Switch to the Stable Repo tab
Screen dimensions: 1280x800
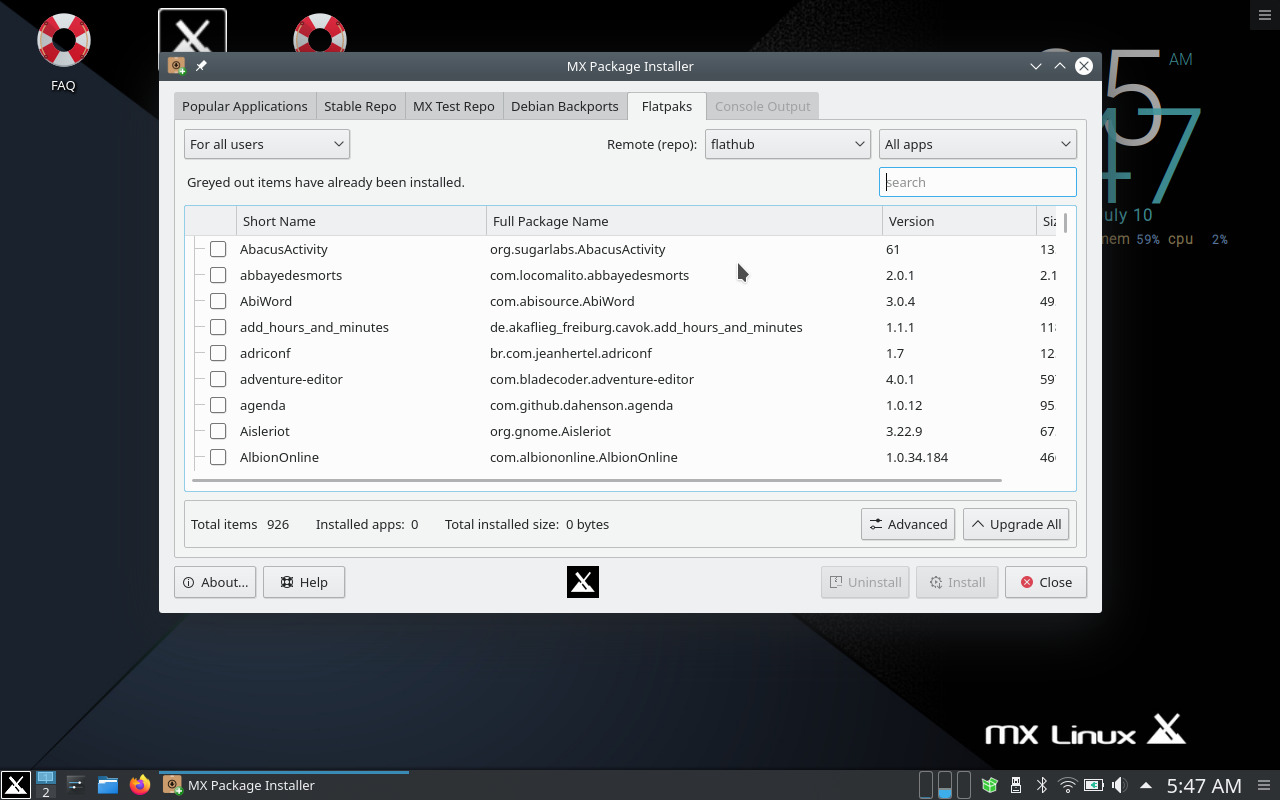pyautogui.click(x=360, y=106)
